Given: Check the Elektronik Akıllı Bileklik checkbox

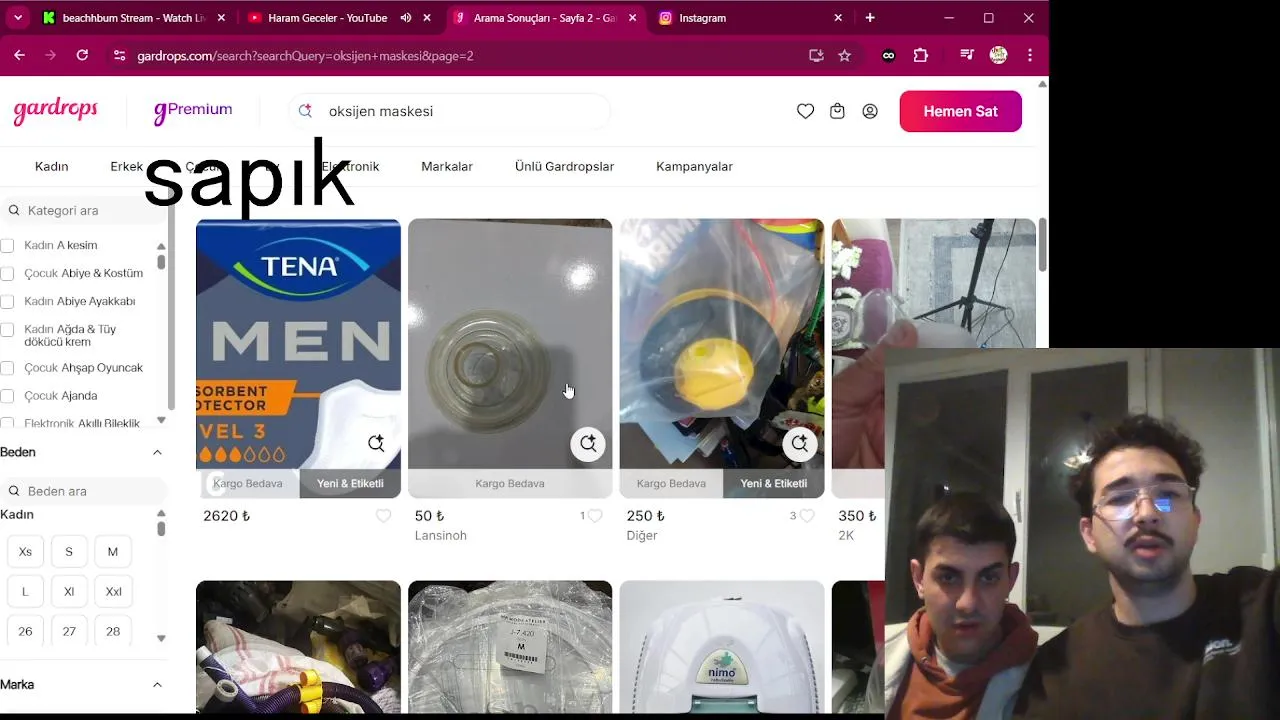Looking at the screenshot, I should coord(7,424).
